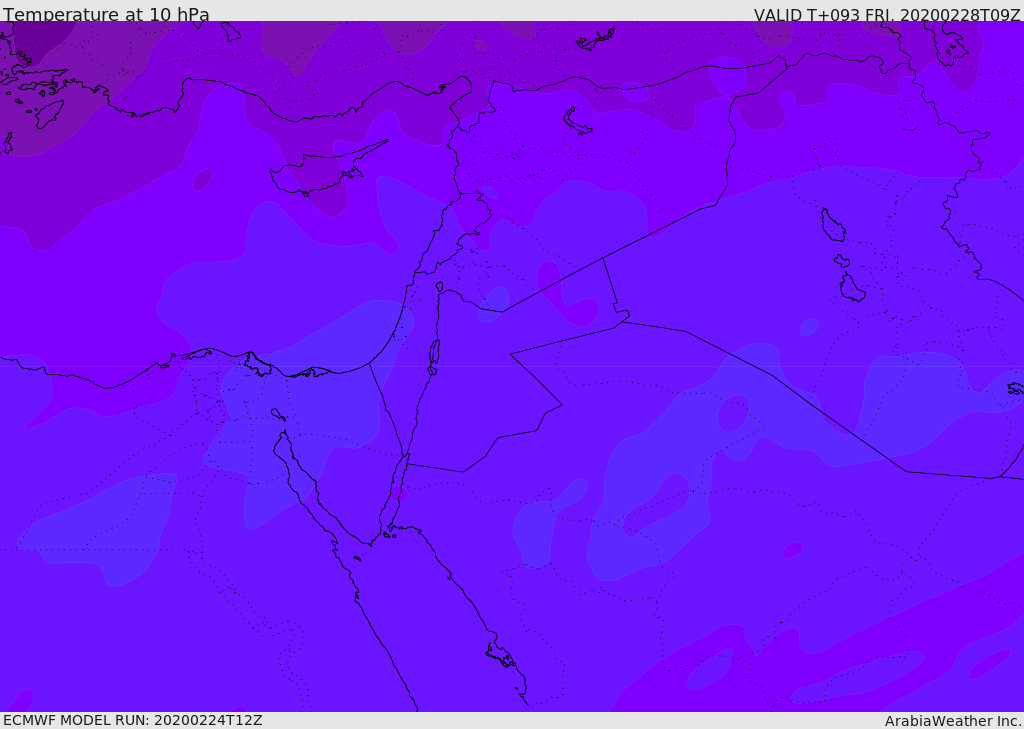The height and width of the screenshot is (729, 1024).
Task: Click the 'Temperature at 10 hPa' title text
Action: point(106,14)
